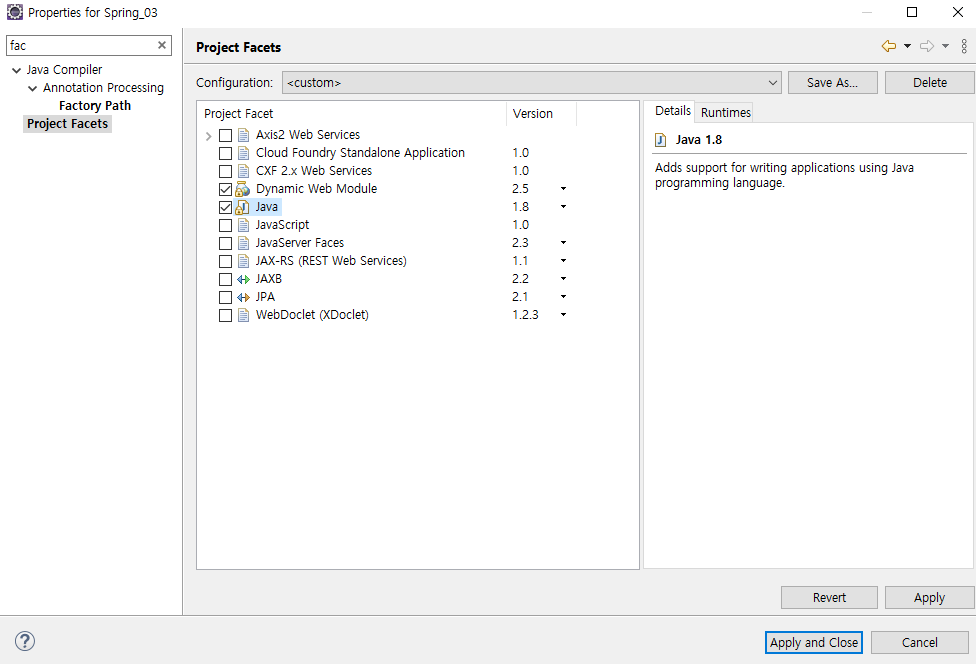
Task: Click the Revert button
Action: (829, 597)
